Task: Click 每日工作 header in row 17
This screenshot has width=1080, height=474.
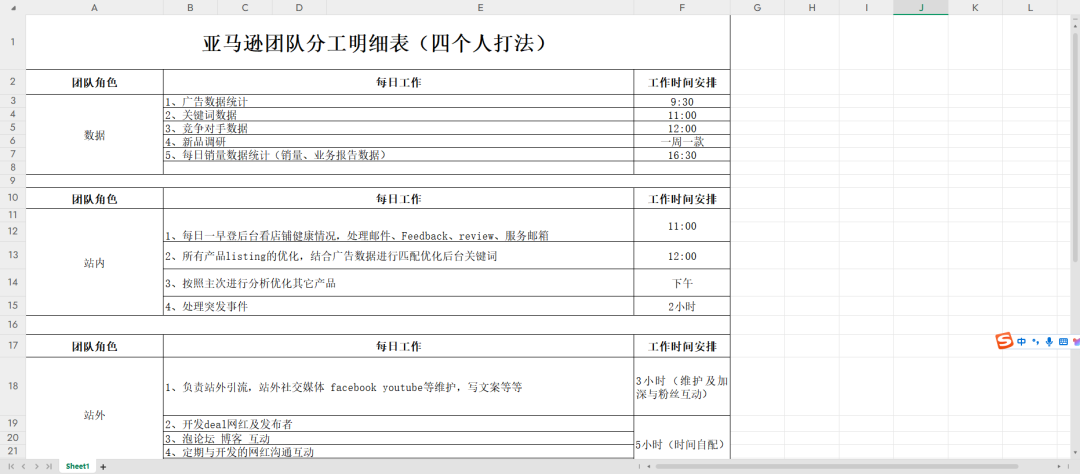Action: [399, 345]
